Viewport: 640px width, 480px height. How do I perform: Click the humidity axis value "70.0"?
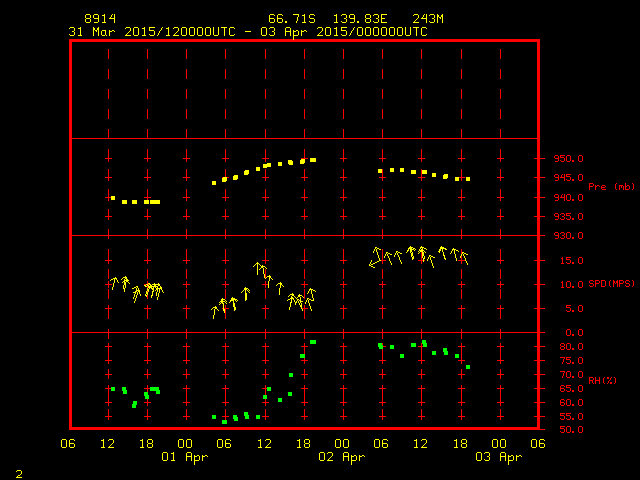click(571, 374)
